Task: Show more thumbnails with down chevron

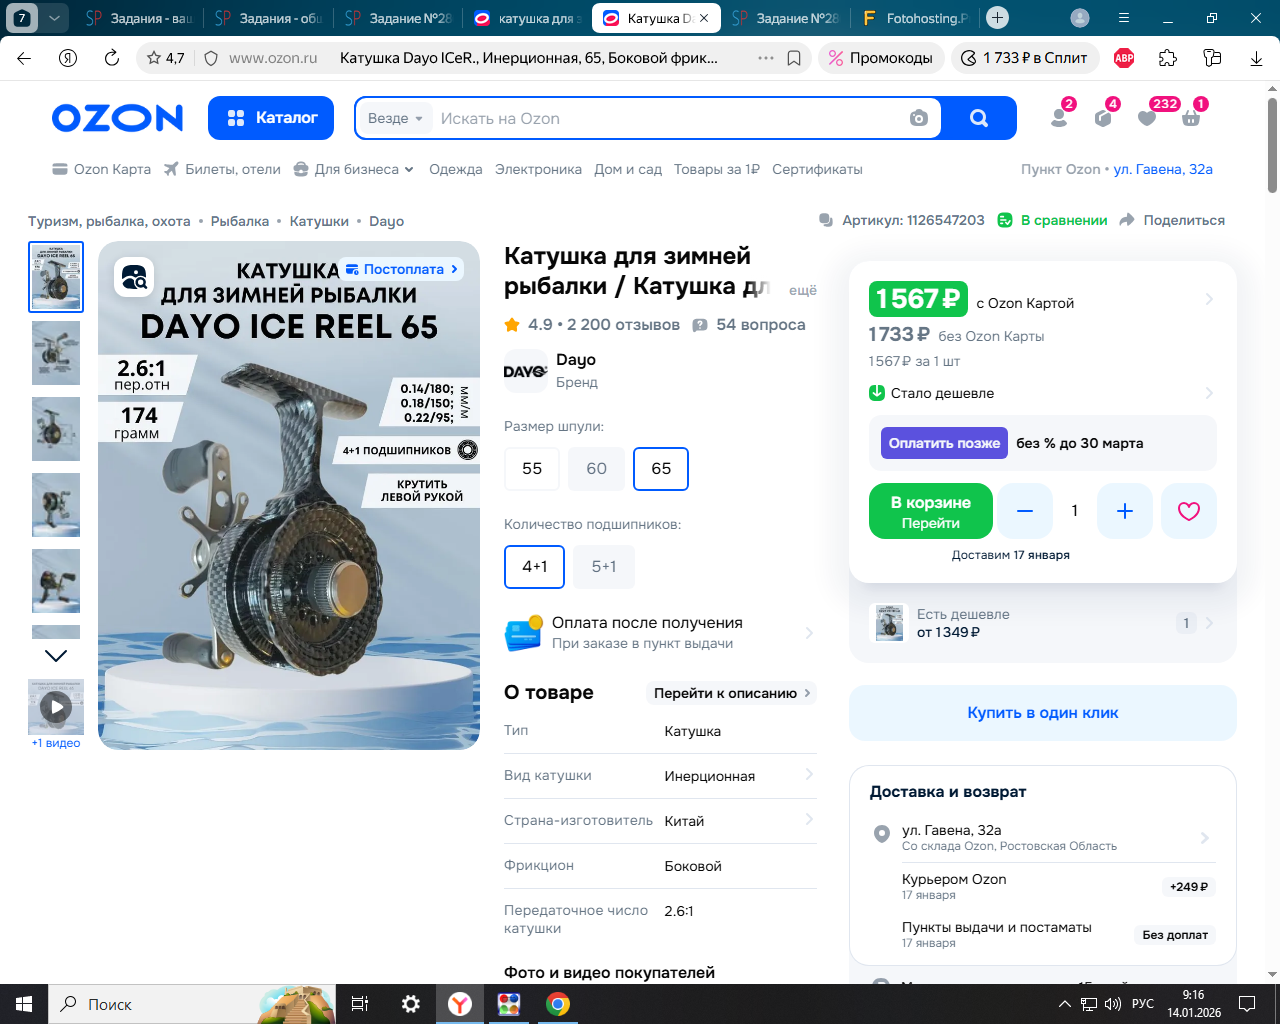Action: pyautogui.click(x=56, y=656)
